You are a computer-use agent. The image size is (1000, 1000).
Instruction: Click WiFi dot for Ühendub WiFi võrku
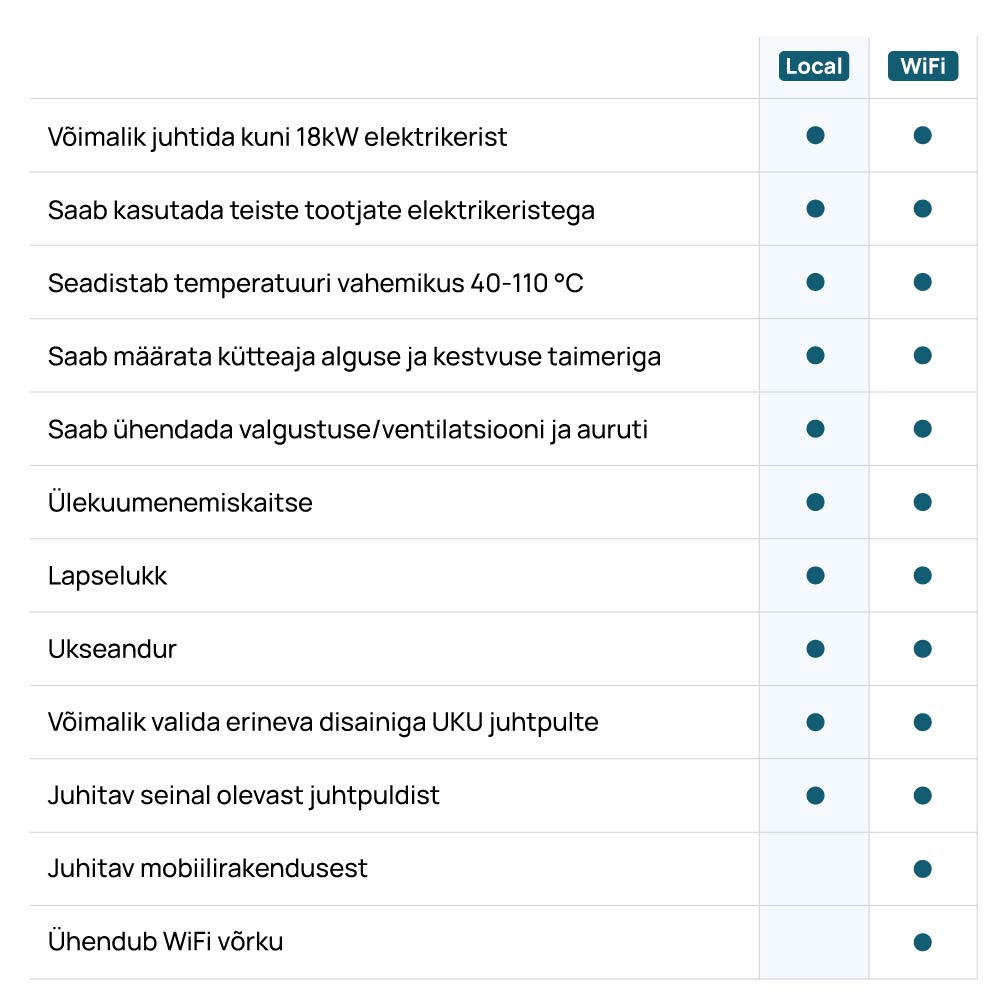coord(923,942)
